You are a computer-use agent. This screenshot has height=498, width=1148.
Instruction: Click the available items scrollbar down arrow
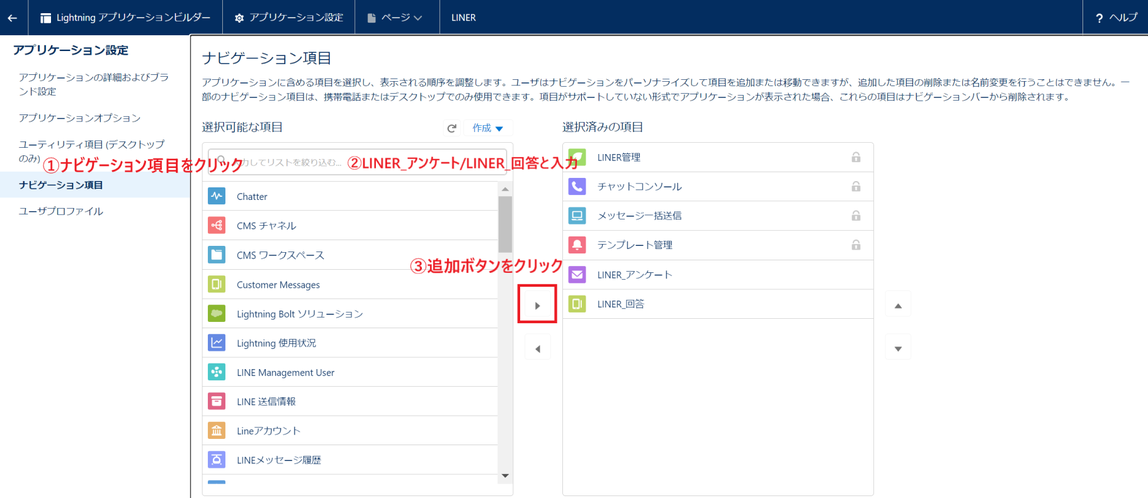tap(504, 476)
